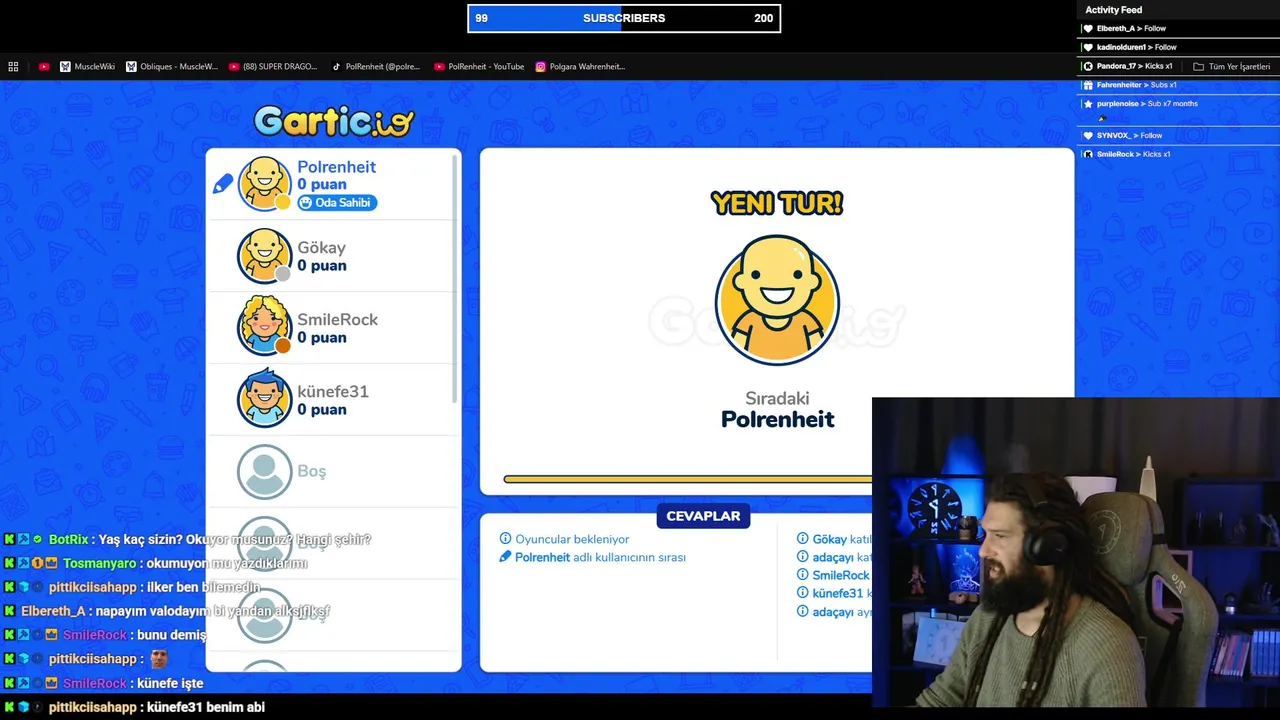Click Polrenheit's avatar in the player list
The image size is (1280, 720).
[x=265, y=184]
